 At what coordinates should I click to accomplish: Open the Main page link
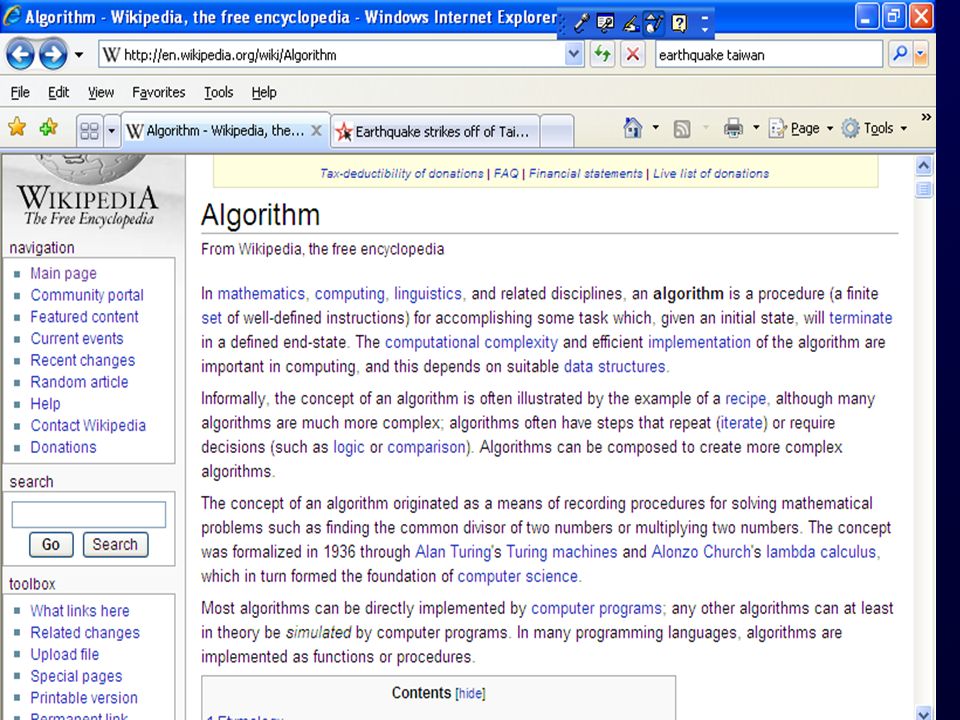pos(64,273)
